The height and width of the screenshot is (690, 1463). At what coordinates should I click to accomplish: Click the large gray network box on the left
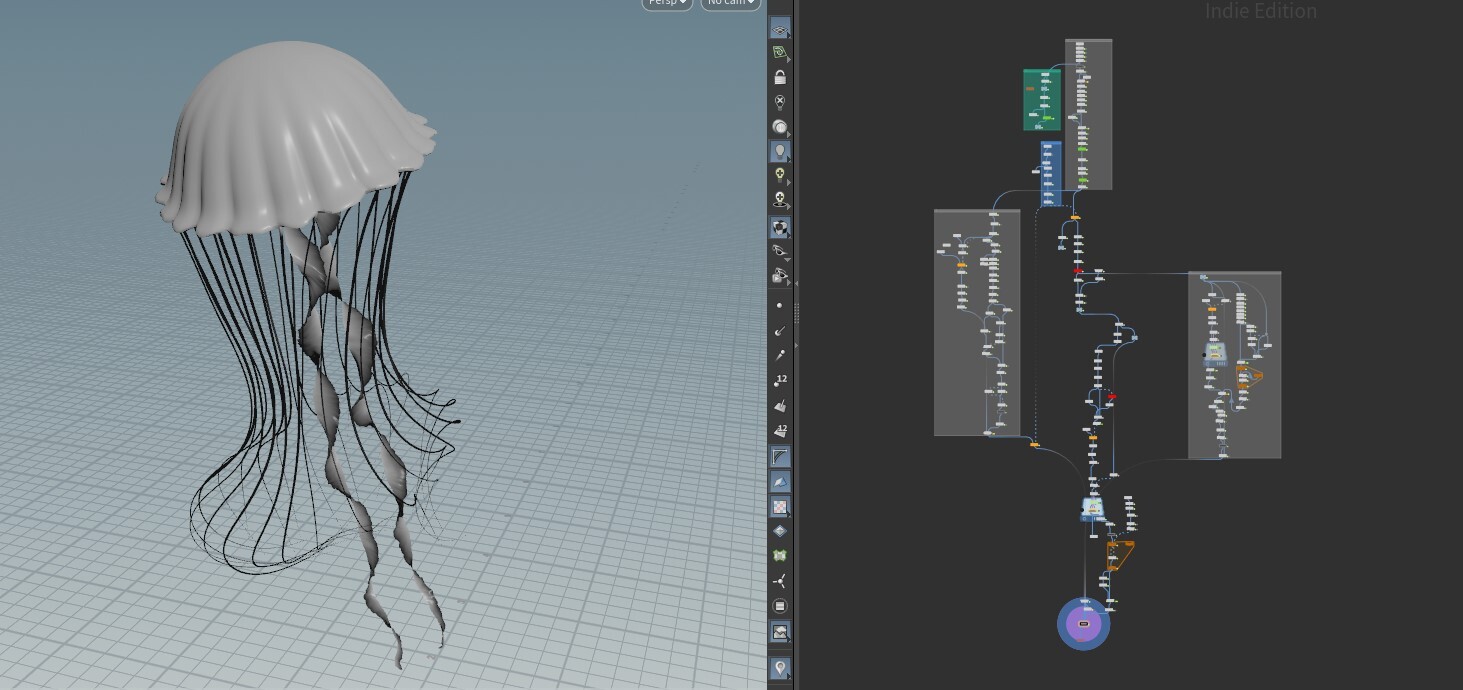(x=976, y=320)
